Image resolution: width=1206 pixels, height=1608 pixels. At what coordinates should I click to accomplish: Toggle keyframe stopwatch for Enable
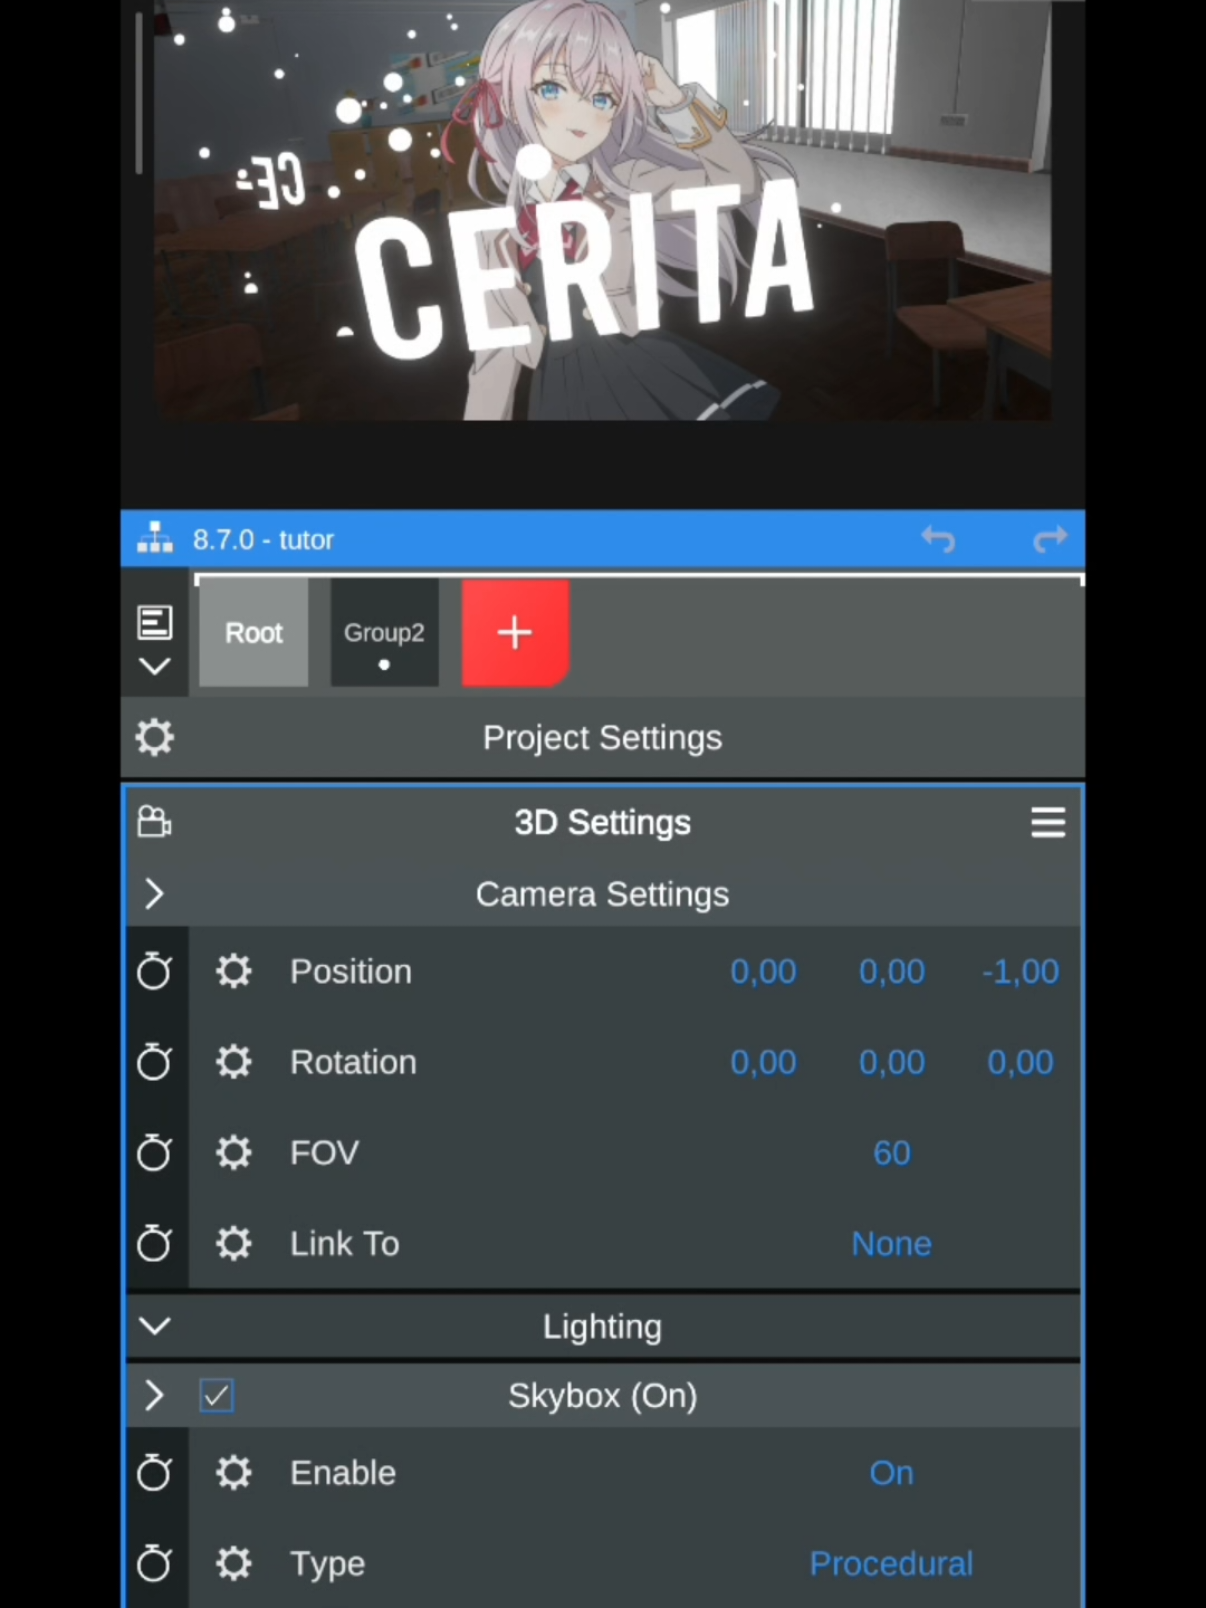pyautogui.click(x=154, y=1473)
